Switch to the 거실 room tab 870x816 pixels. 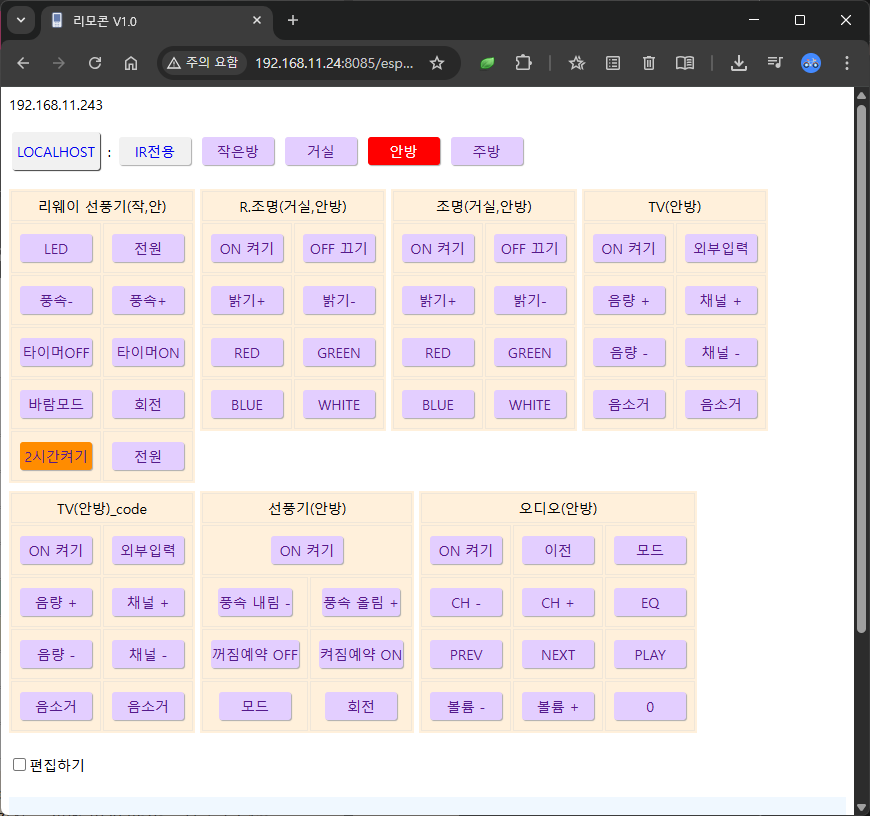pyautogui.click(x=321, y=152)
